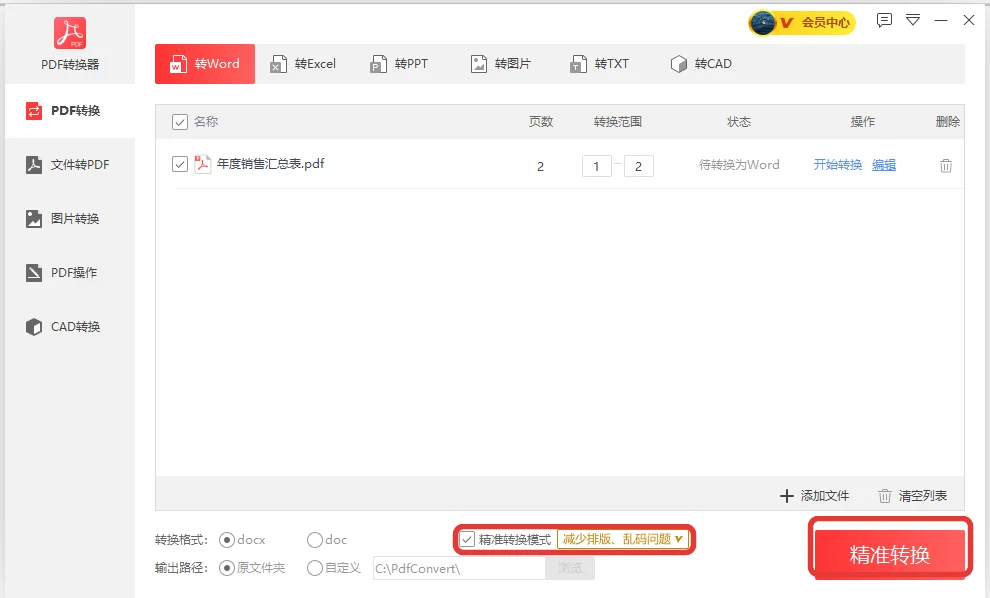Minimize the converter window
This screenshot has height=598, width=990.
point(941,20)
